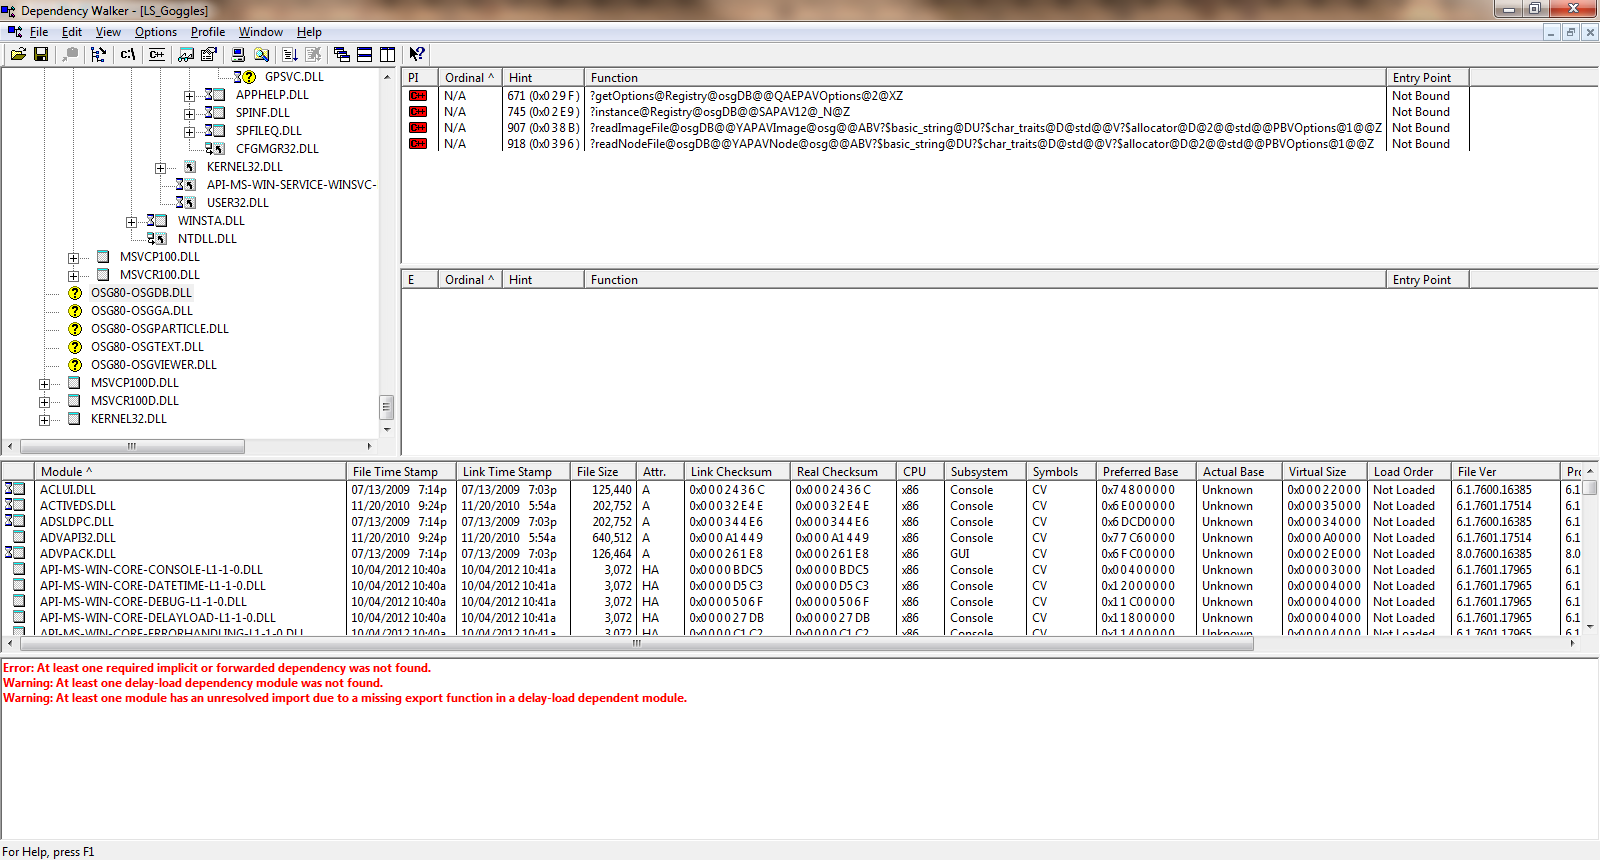Expand the MSVCR100D.DLL tree node
The height and width of the screenshot is (860, 1600).
44,402
